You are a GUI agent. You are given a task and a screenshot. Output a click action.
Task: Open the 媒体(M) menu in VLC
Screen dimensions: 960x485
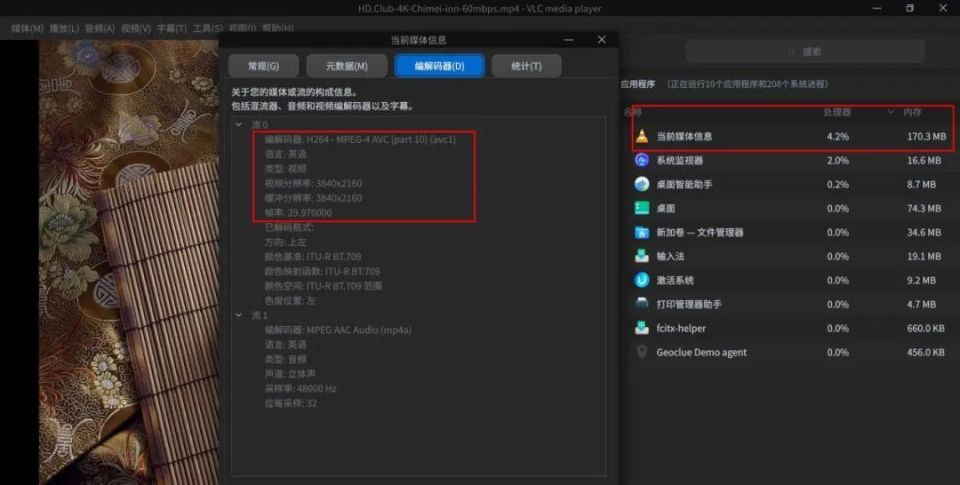click(28, 29)
